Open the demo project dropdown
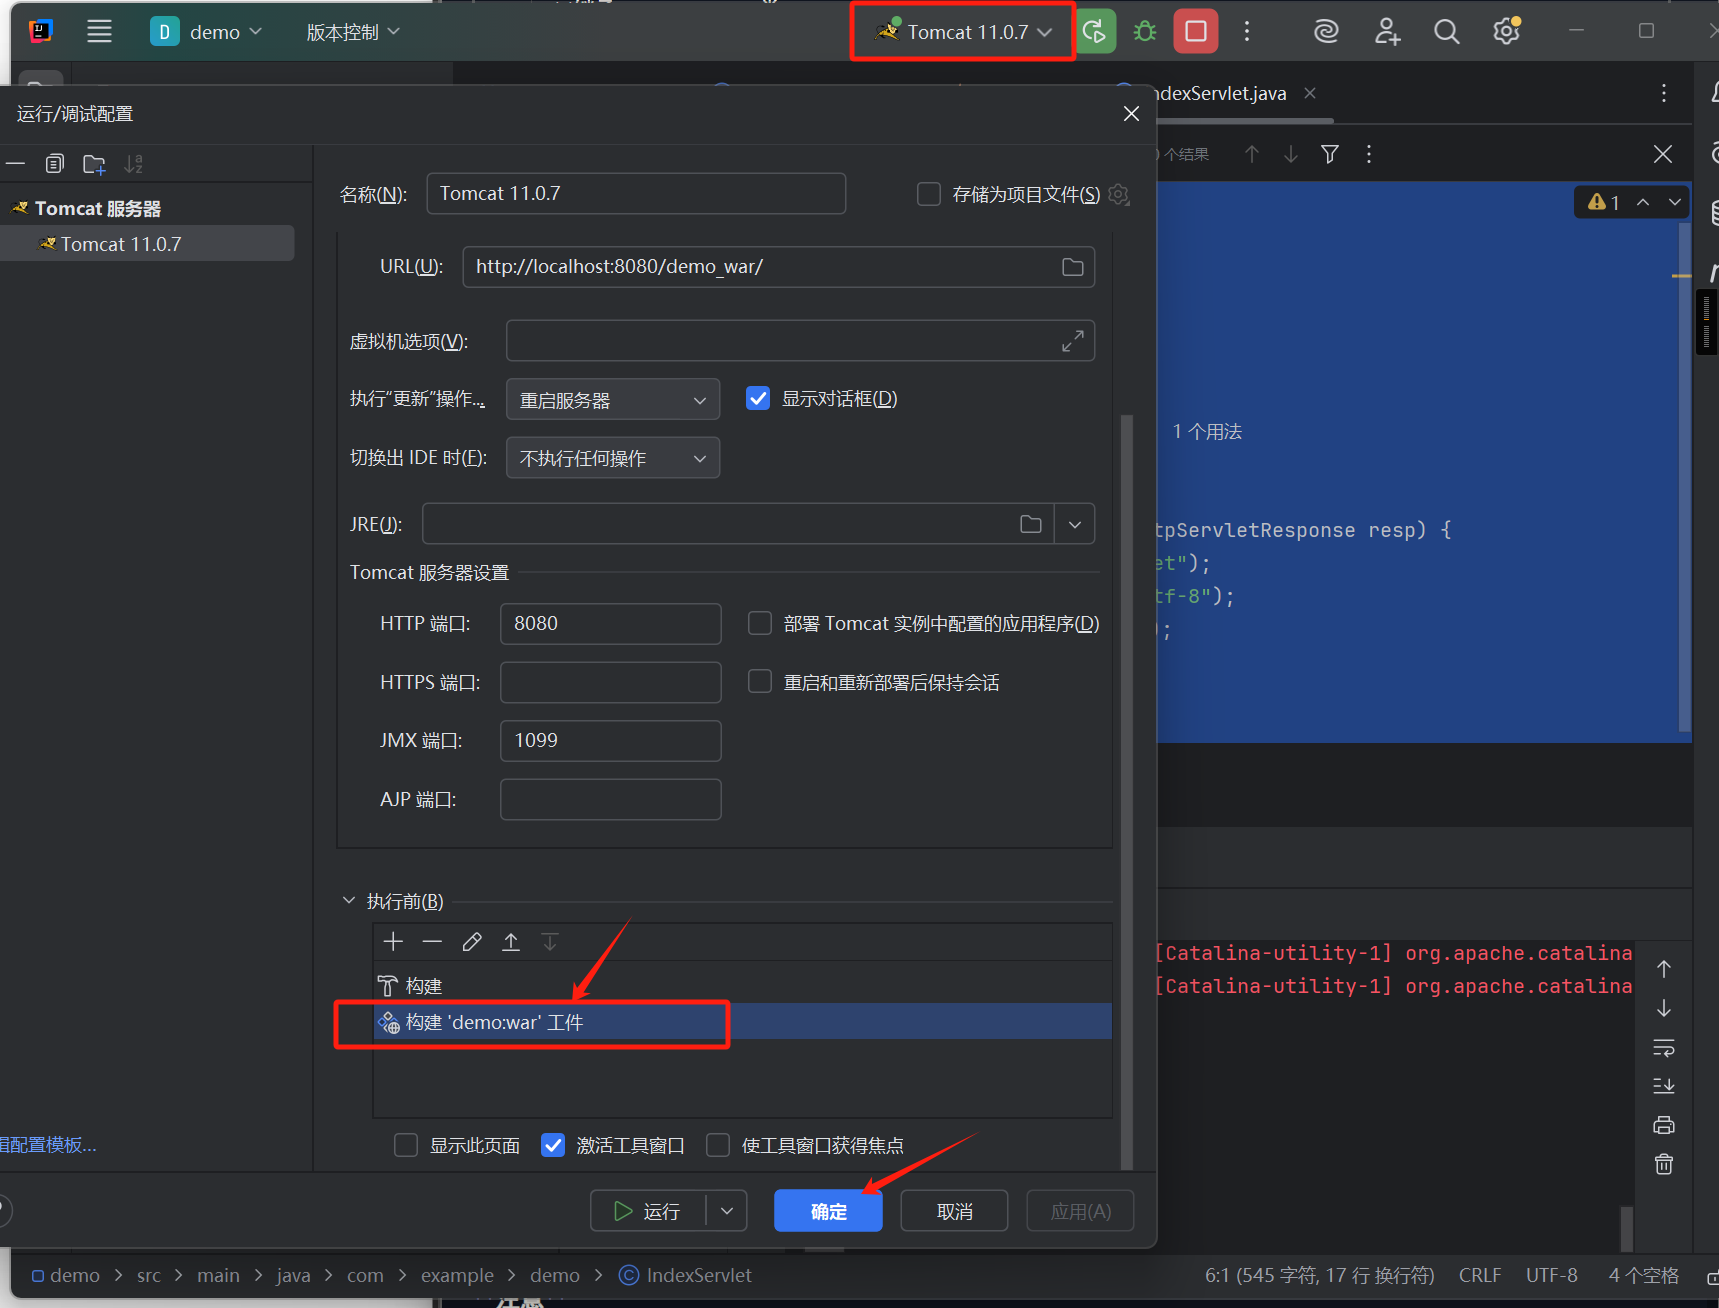This screenshot has width=1719, height=1308. pos(207,32)
